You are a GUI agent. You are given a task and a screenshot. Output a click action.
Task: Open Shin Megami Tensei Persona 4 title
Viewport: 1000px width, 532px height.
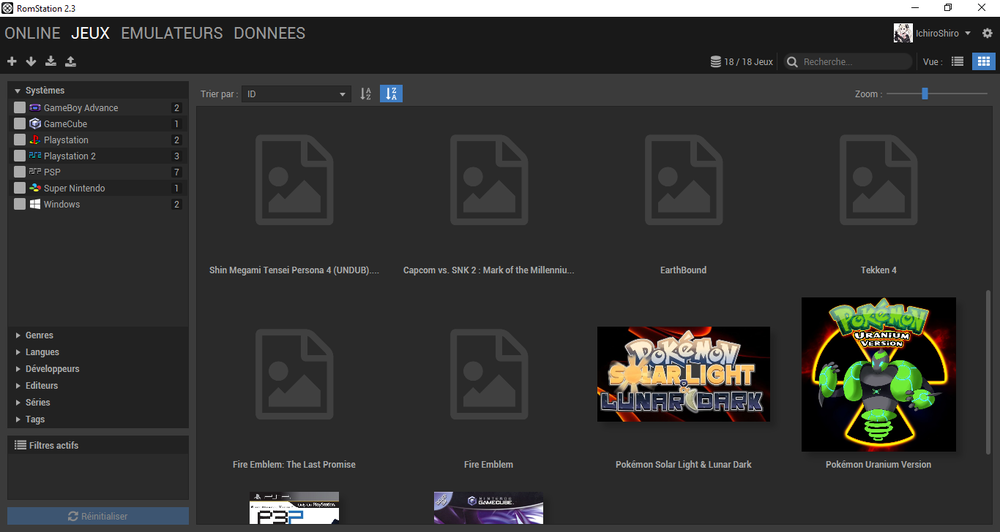tap(294, 270)
